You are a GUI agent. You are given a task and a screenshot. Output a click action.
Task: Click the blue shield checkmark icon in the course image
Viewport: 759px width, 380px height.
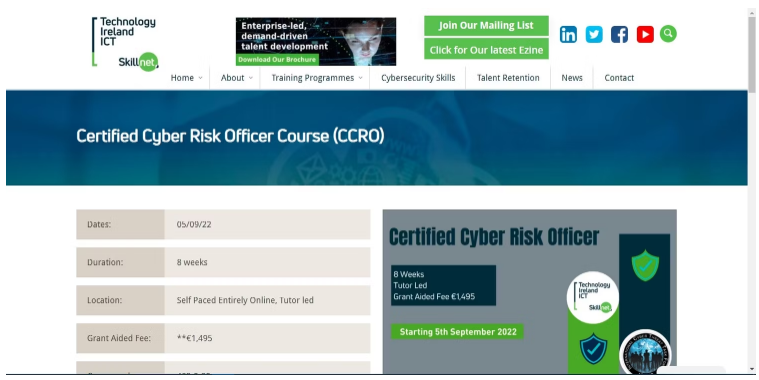click(593, 349)
